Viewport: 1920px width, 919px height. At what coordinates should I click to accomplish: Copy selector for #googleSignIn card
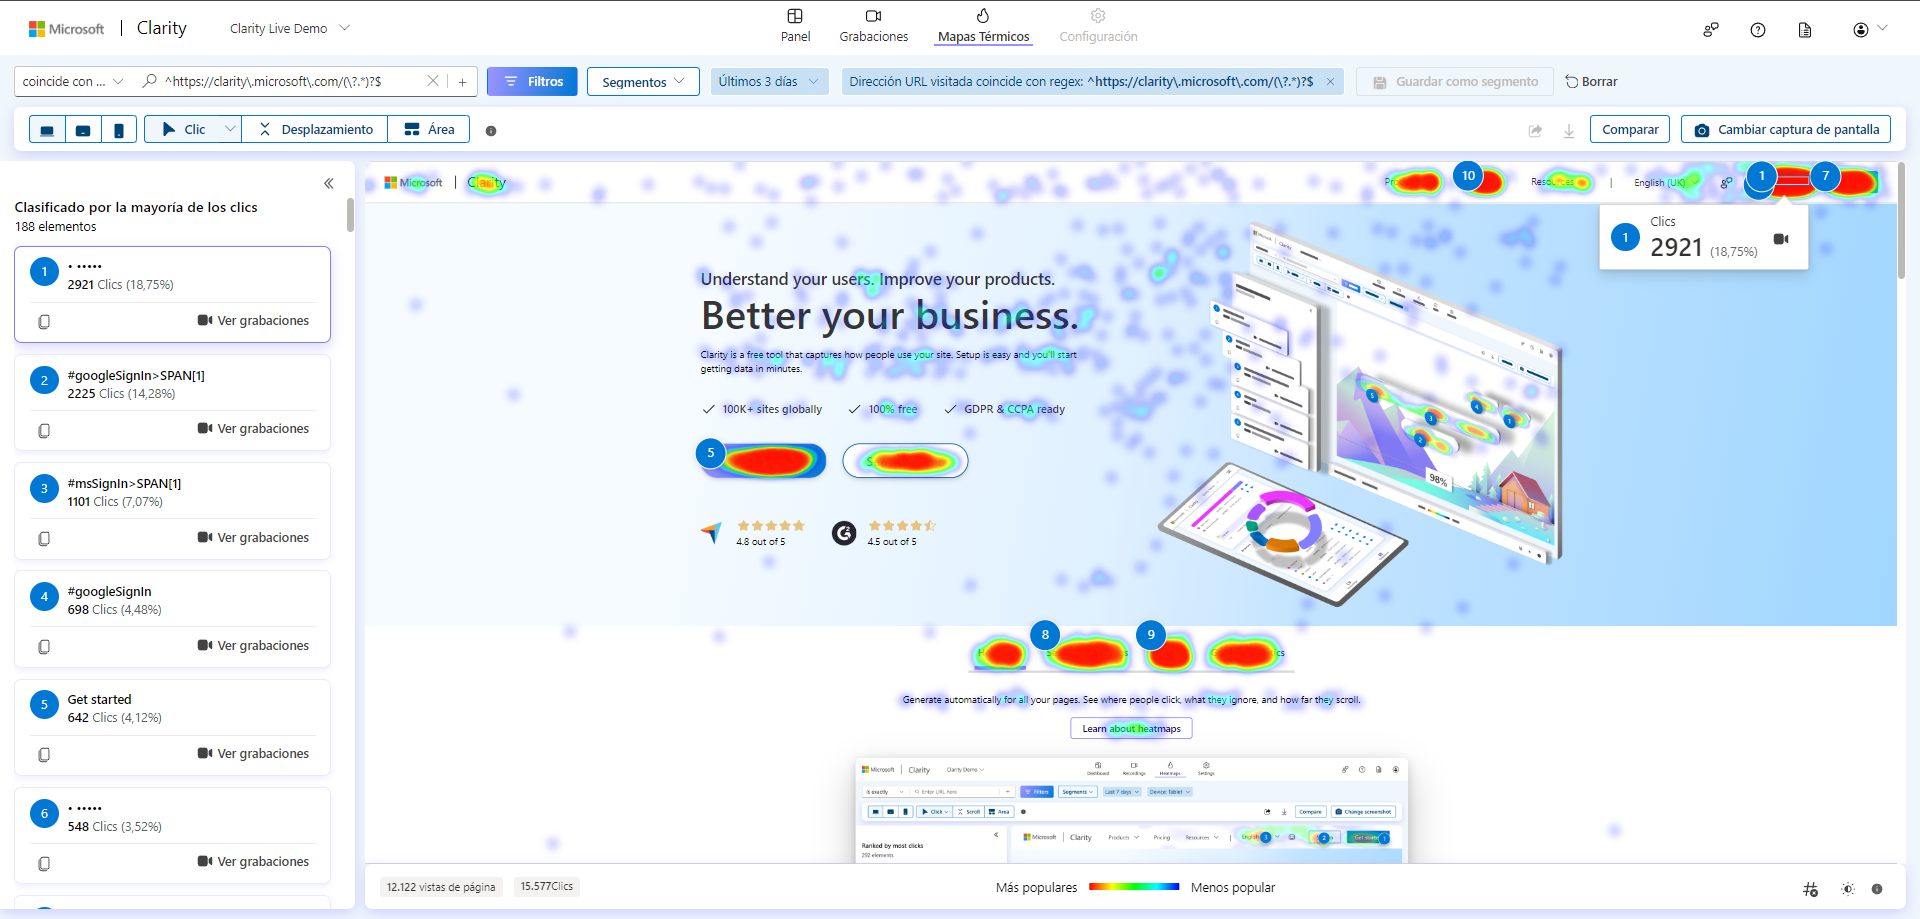point(44,647)
